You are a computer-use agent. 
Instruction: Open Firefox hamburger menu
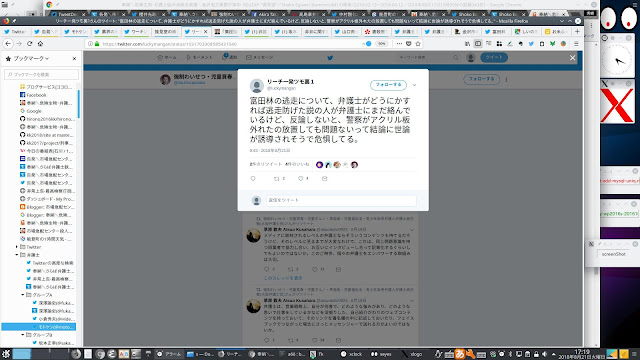coord(576,44)
